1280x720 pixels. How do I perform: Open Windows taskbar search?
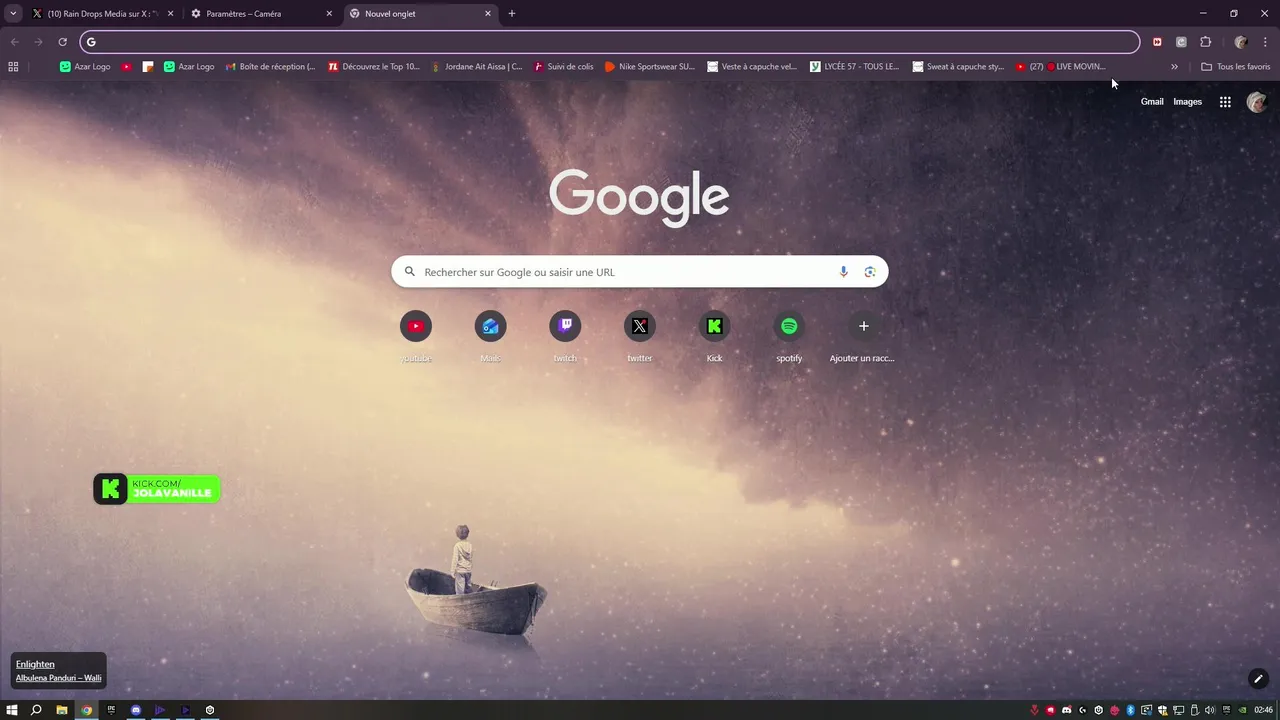coord(36,710)
